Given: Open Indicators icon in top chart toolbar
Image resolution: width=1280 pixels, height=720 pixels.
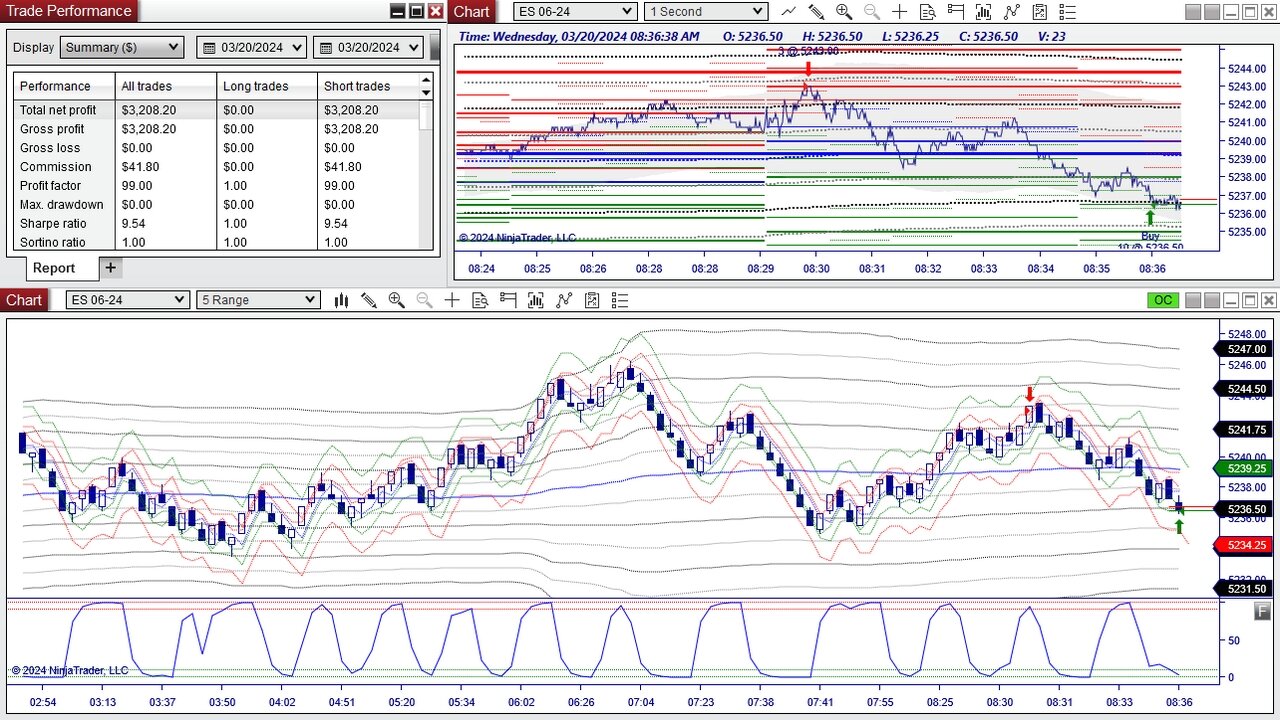Looking at the screenshot, I should click(1012, 12).
